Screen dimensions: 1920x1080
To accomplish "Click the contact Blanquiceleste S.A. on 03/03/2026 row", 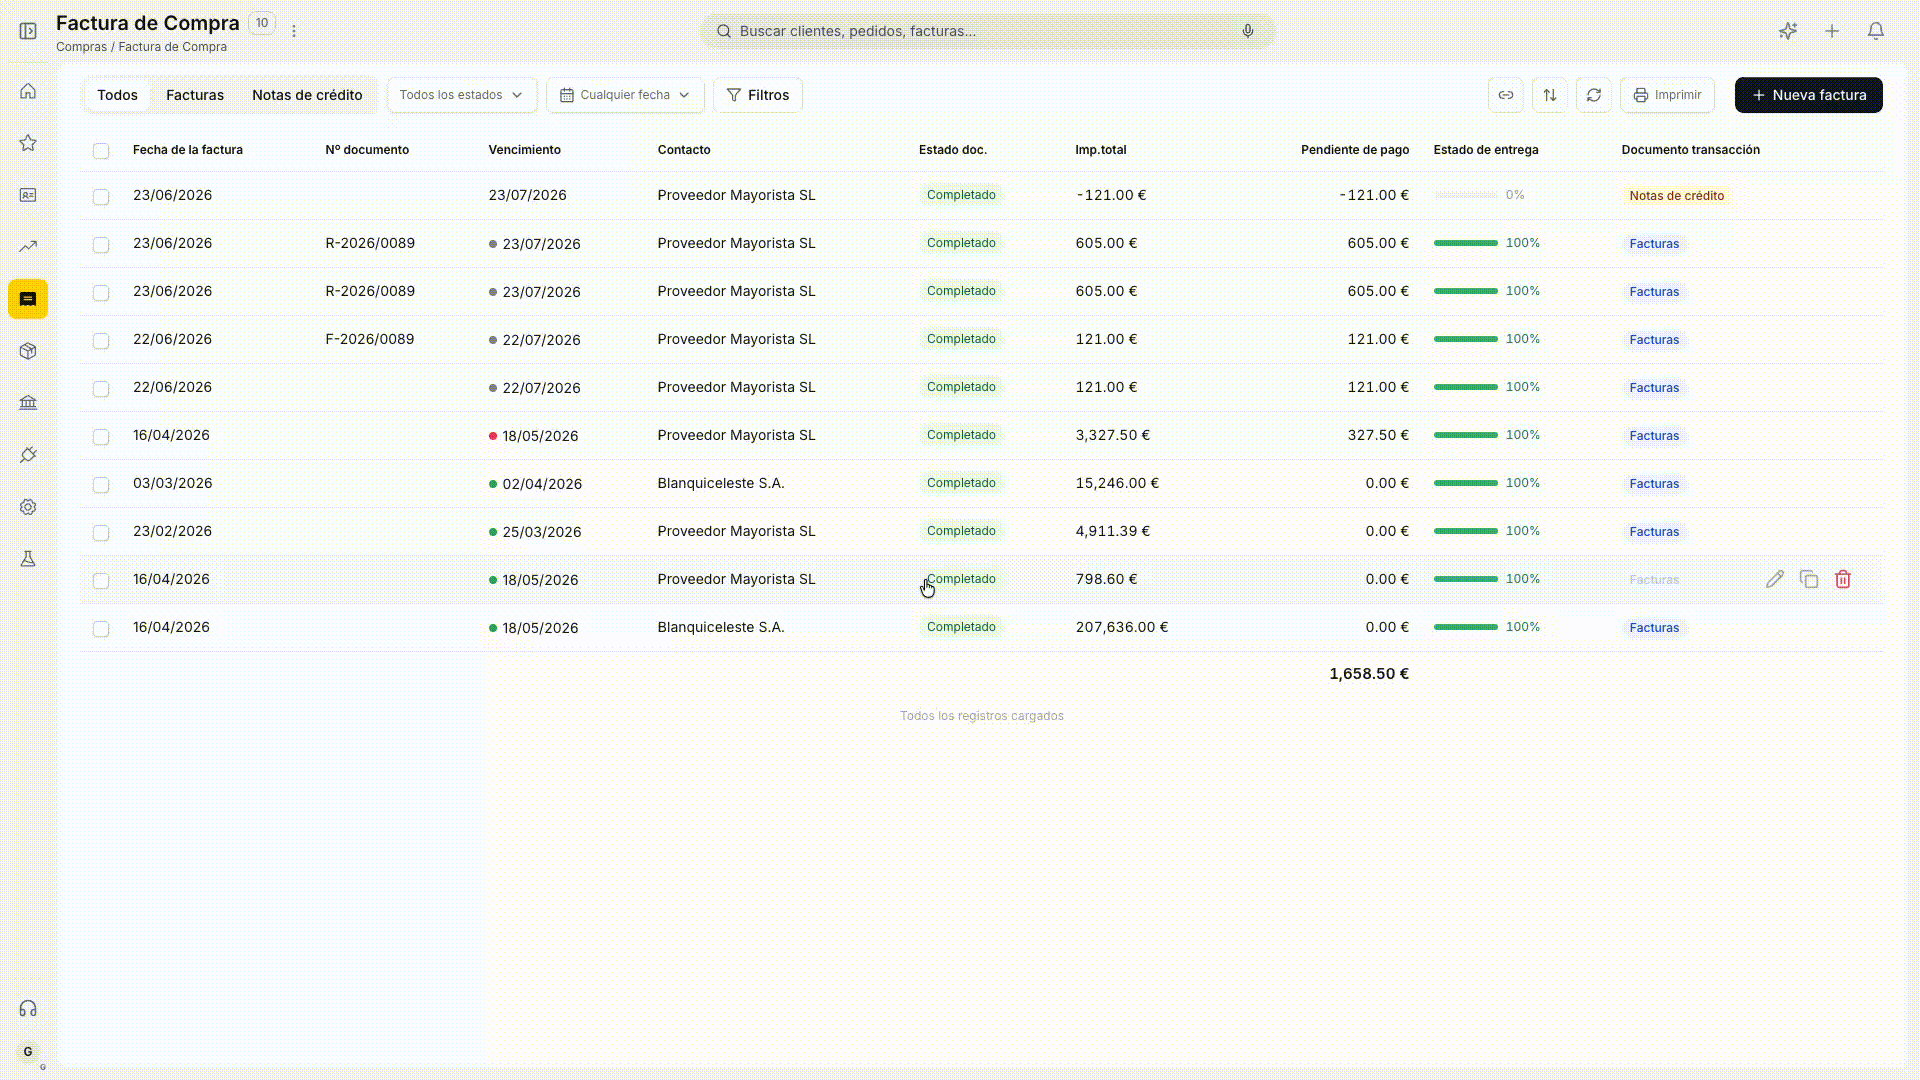I will pos(721,483).
